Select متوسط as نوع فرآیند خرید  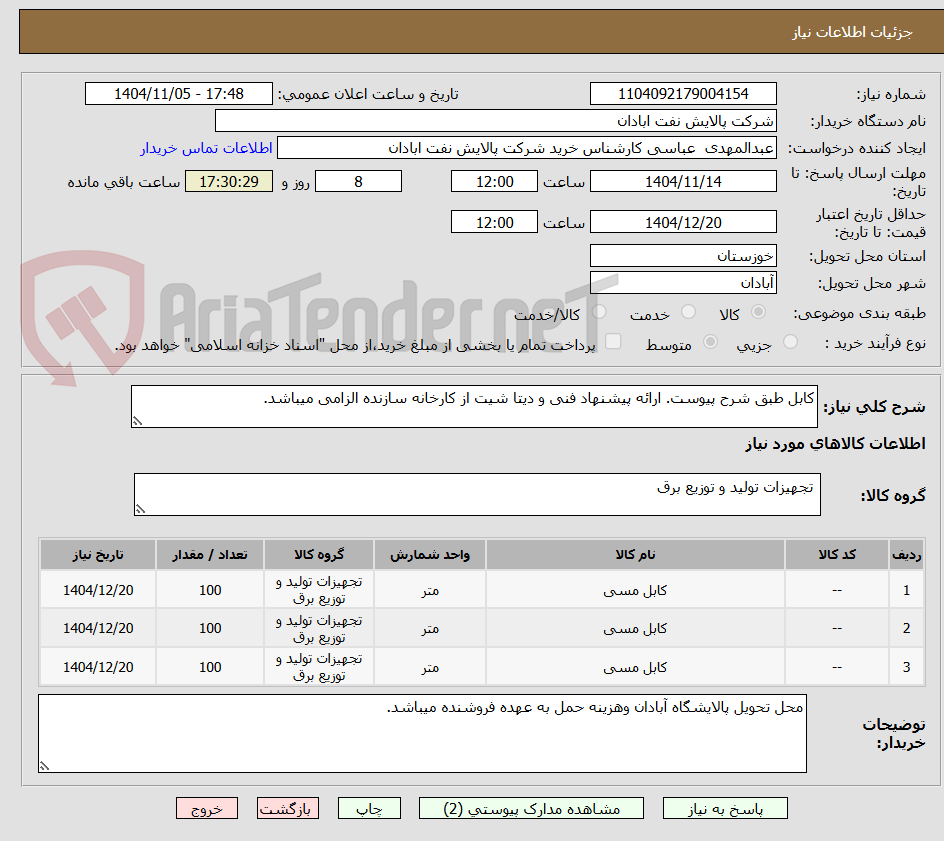(x=710, y=342)
